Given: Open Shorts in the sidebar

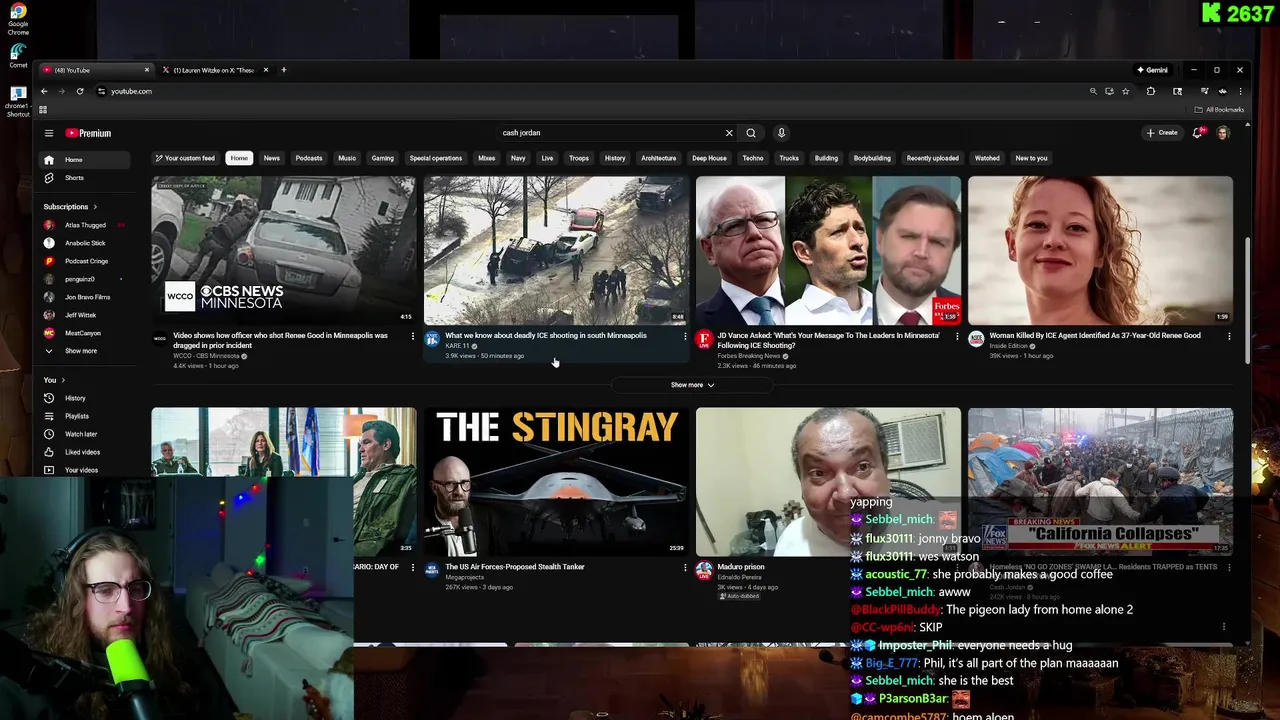Looking at the screenshot, I should pyautogui.click(x=85, y=178).
